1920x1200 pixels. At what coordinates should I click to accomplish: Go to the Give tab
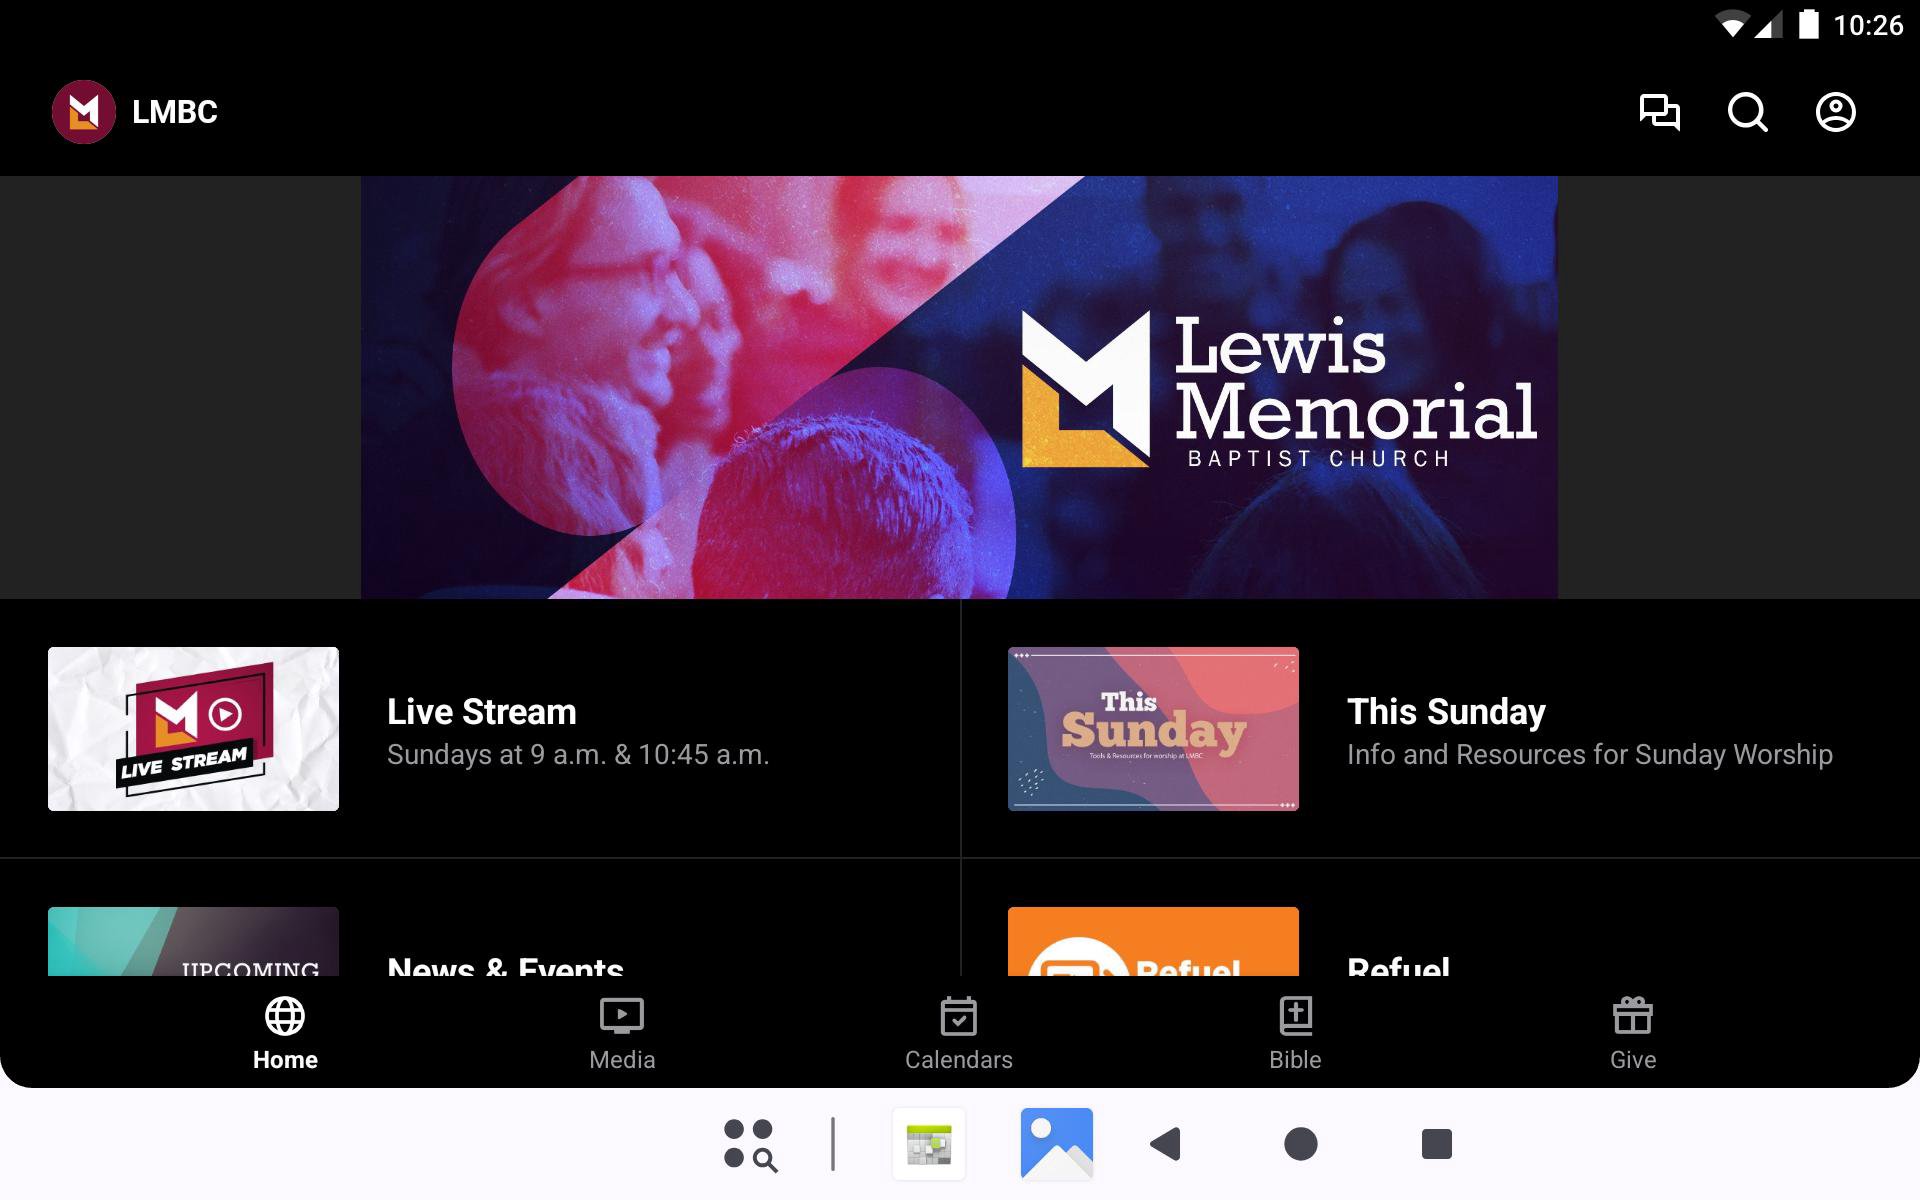1632,1034
